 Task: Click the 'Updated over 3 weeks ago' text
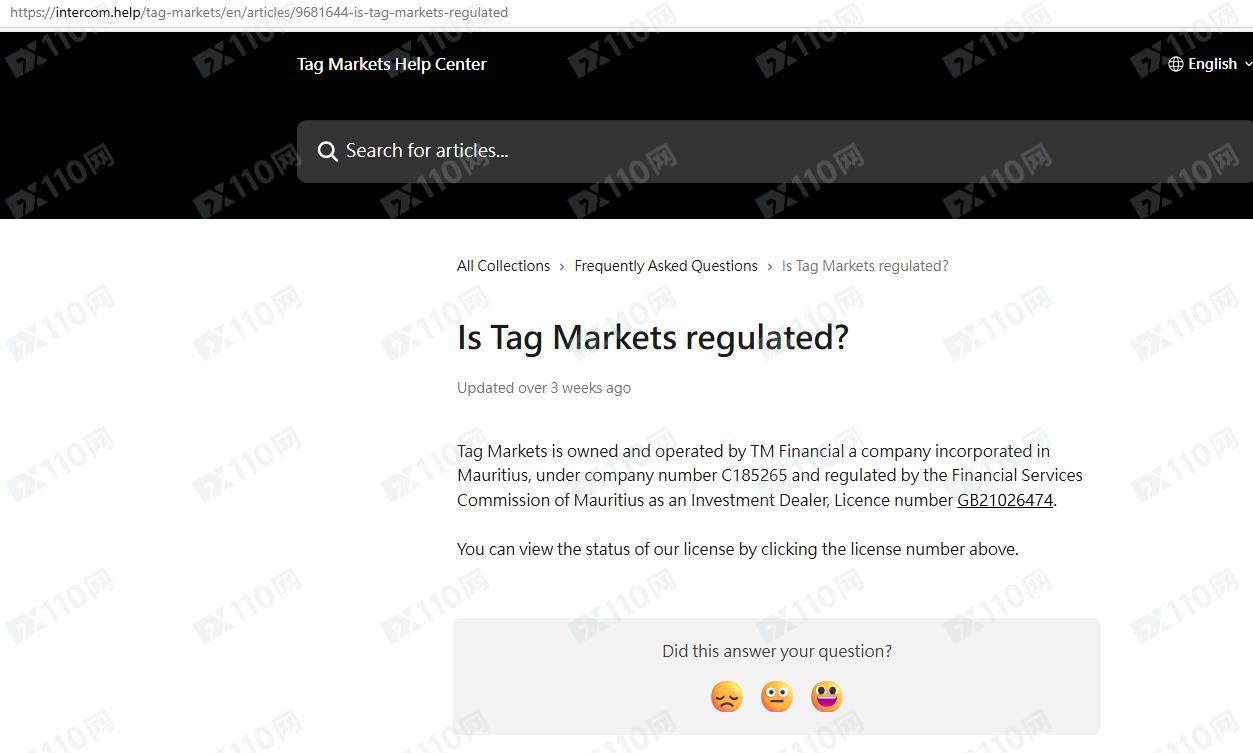tap(544, 388)
